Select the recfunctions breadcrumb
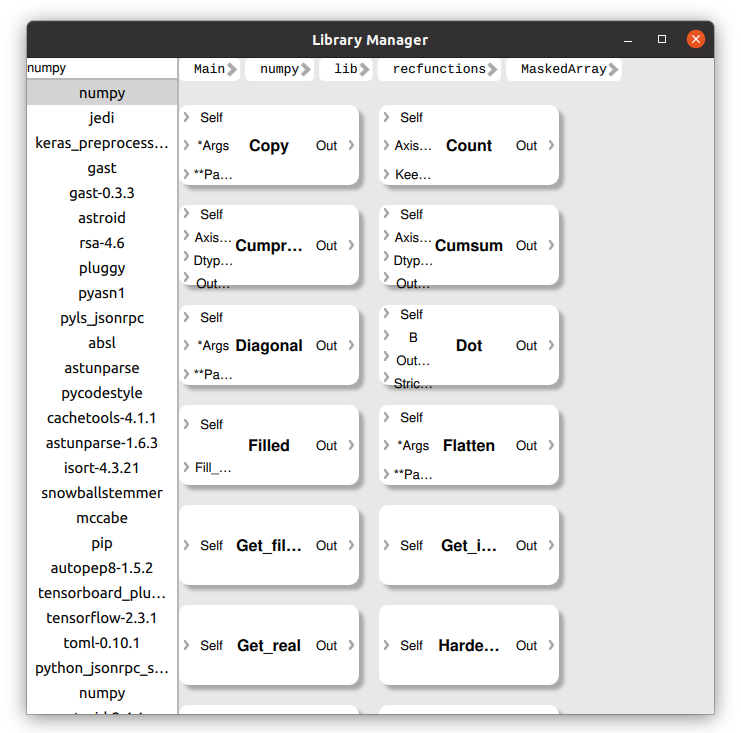Screen dimensions: 741x733 click(x=439, y=69)
